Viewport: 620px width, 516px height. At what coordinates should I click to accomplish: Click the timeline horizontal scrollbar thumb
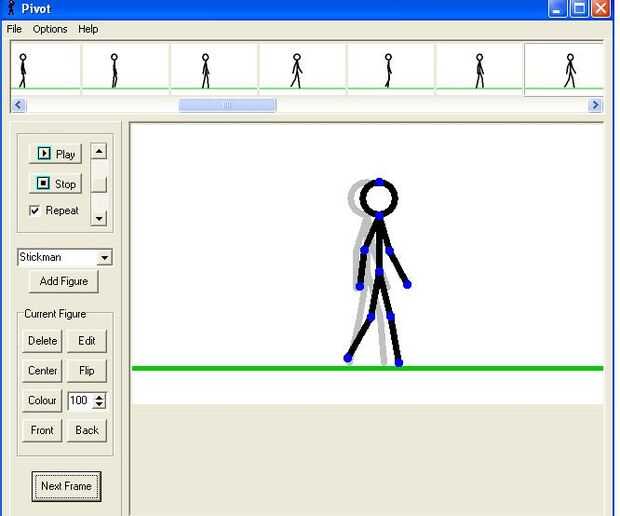pyautogui.click(x=227, y=106)
